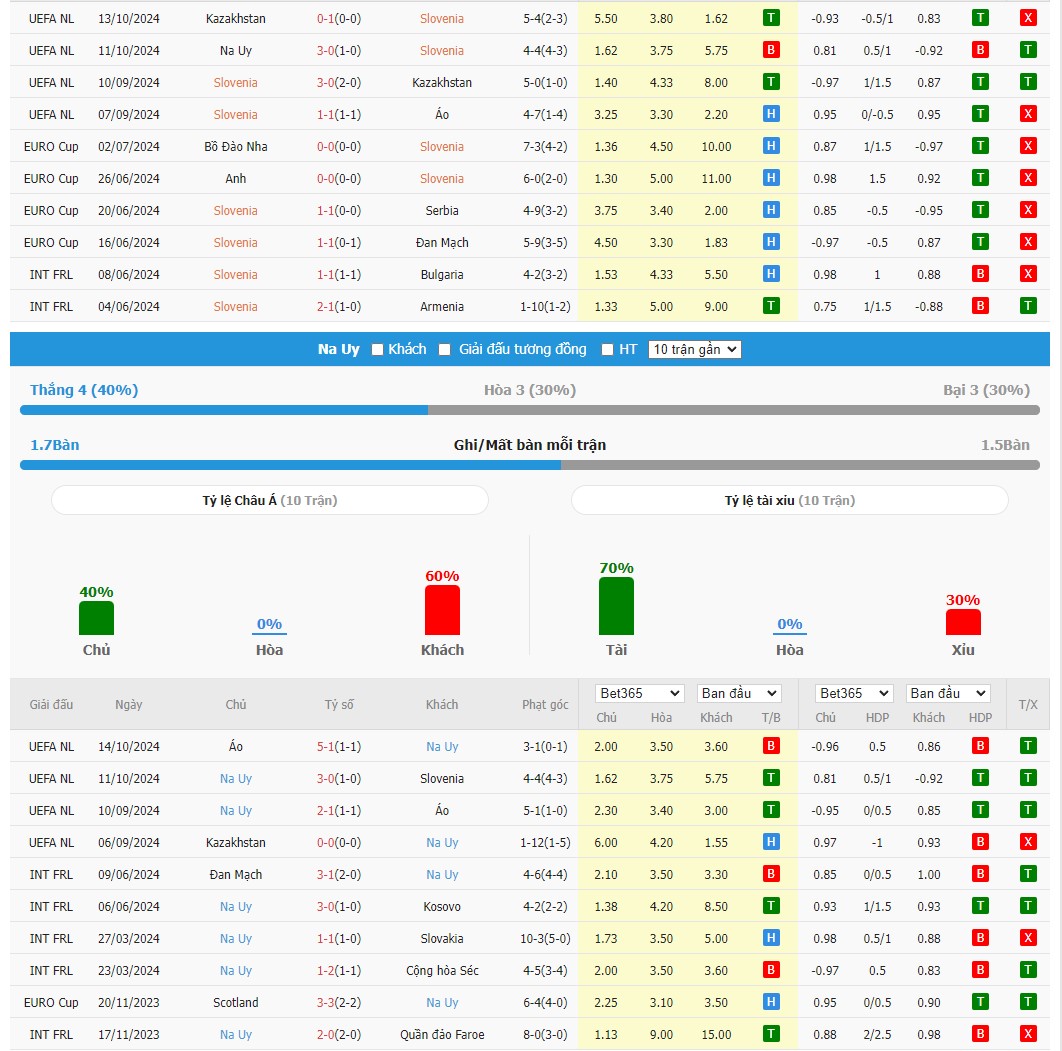This screenshot has width=1062, height=1051.
Task: Click the Hòa 3 (30%) label
Action: [x=530, y=390]
